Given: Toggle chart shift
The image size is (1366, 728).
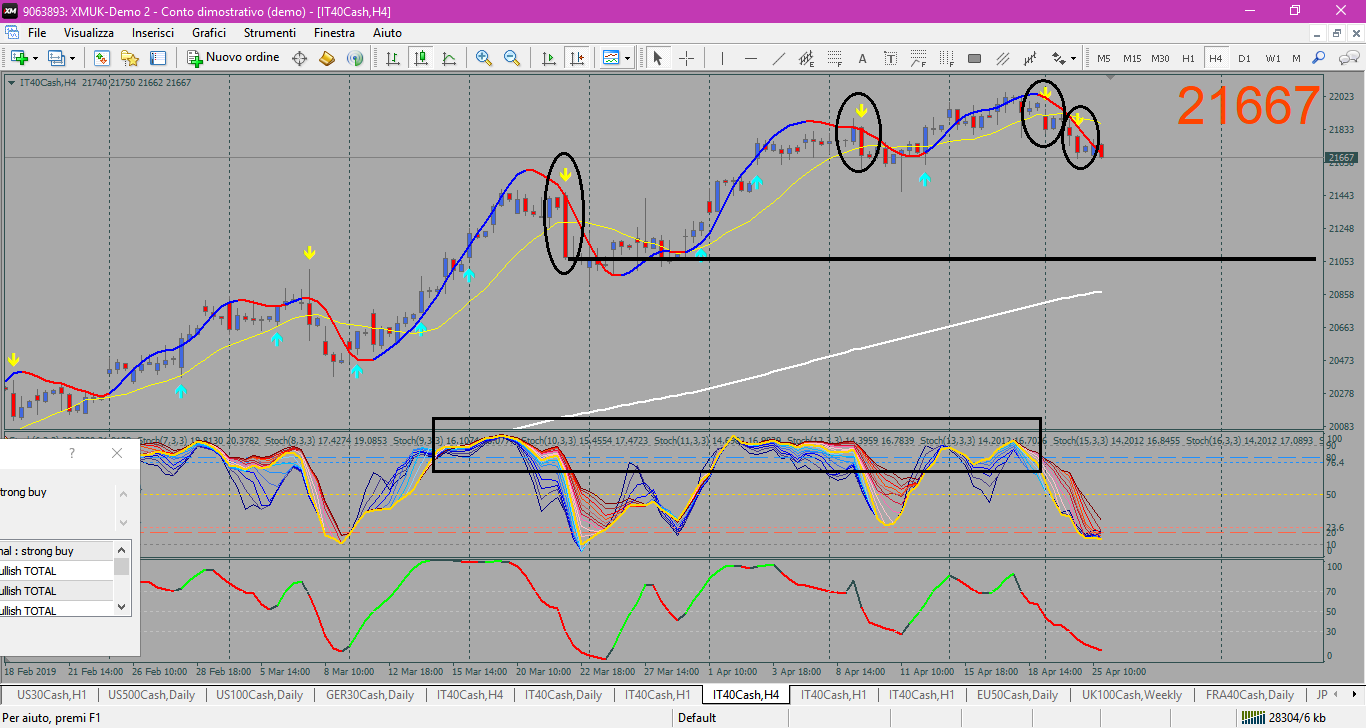Looking at the screenshot, I should pos(577,58).
